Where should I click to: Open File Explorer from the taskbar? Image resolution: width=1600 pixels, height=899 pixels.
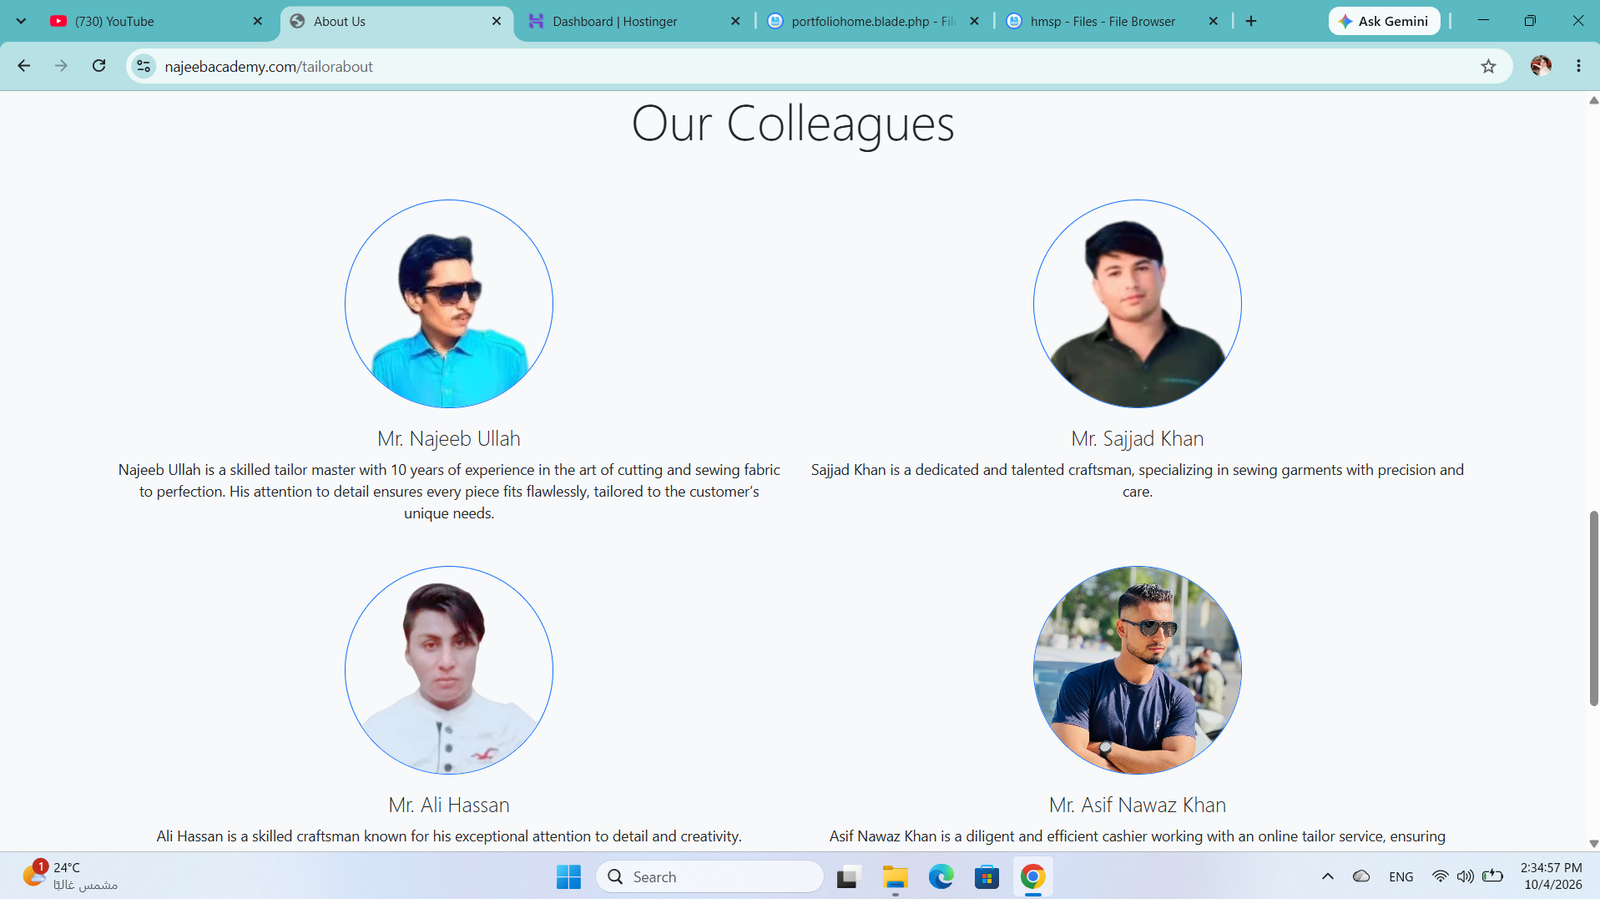coord(895,877)
